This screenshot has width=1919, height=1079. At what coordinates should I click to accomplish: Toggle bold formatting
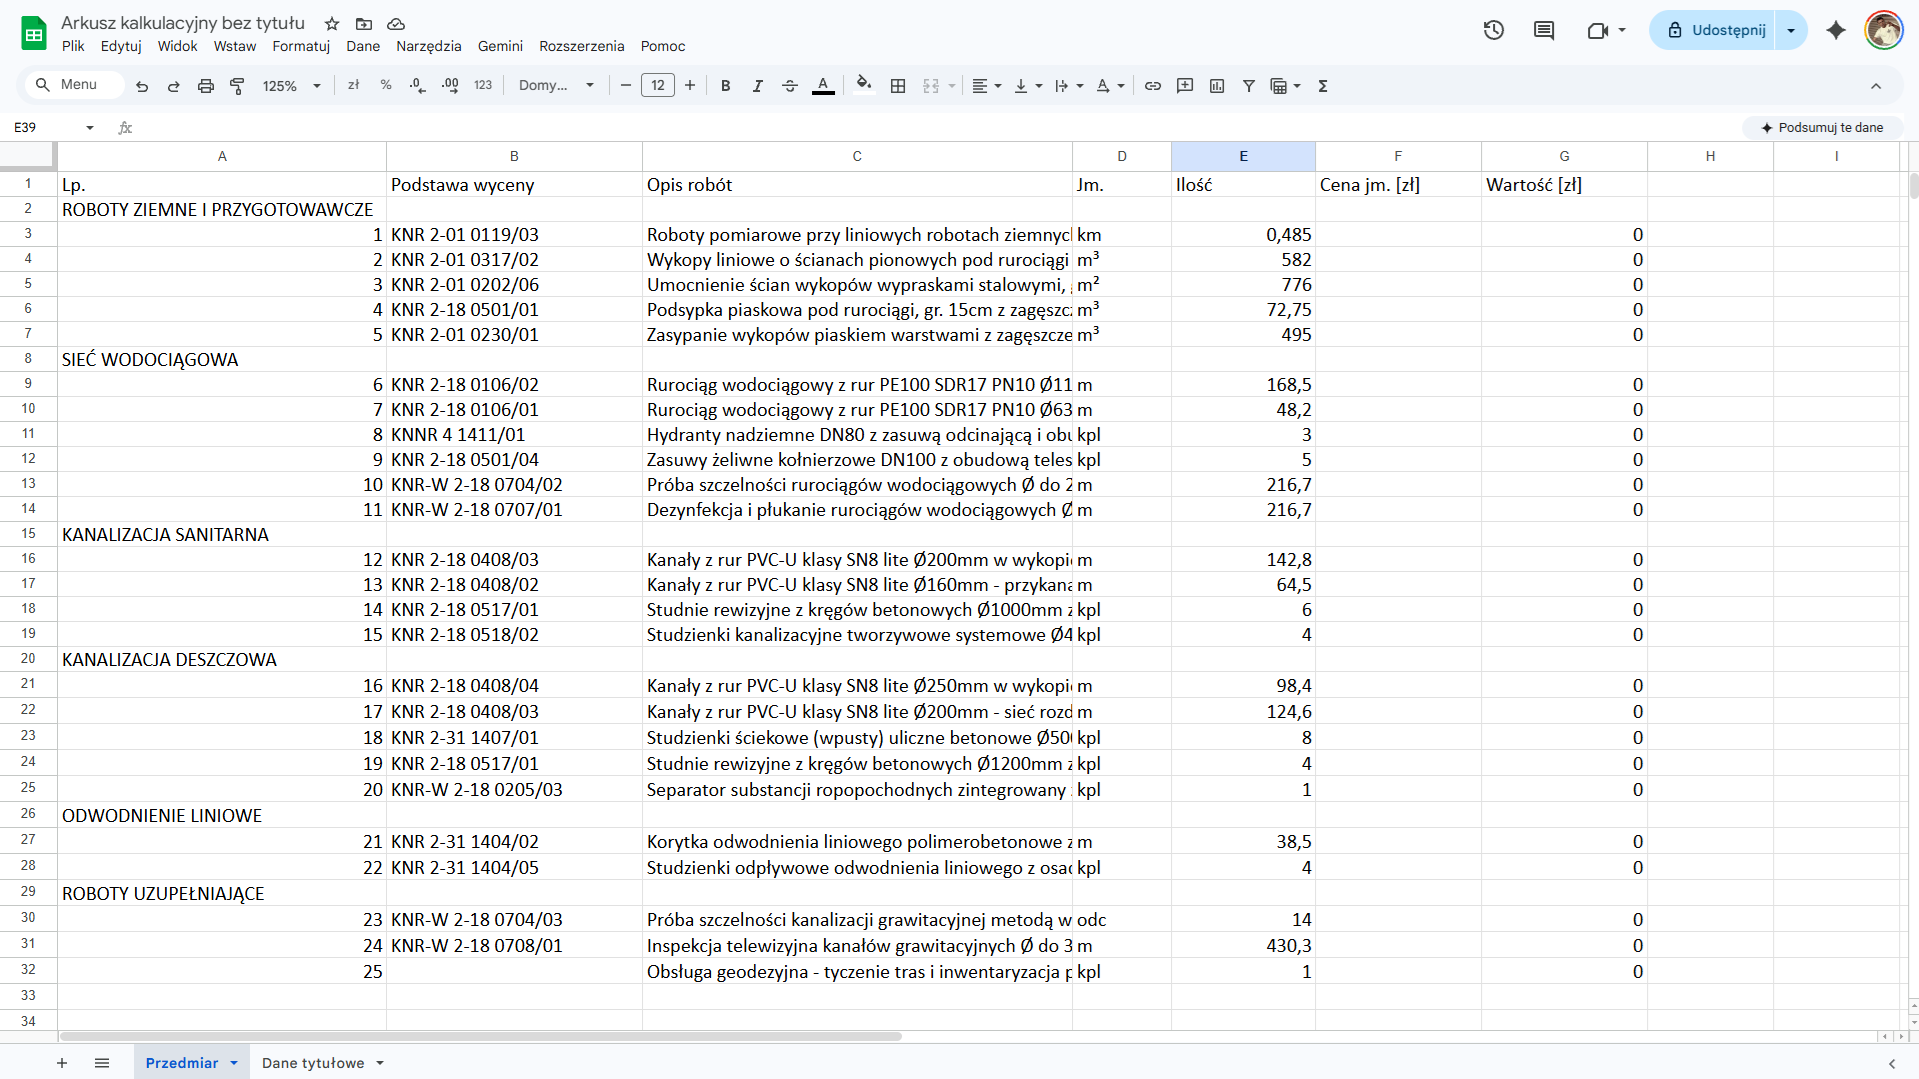click(726, 86)
